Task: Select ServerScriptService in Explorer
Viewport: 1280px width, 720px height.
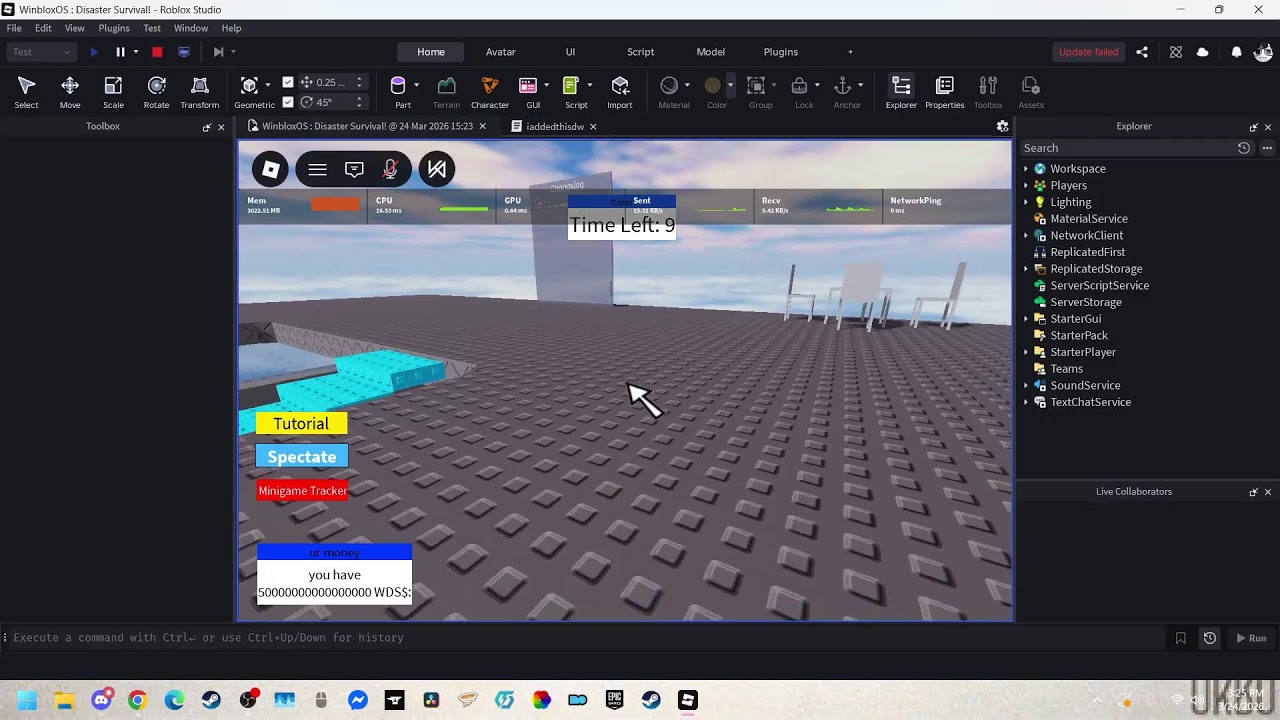Action: coord(1099,286)
